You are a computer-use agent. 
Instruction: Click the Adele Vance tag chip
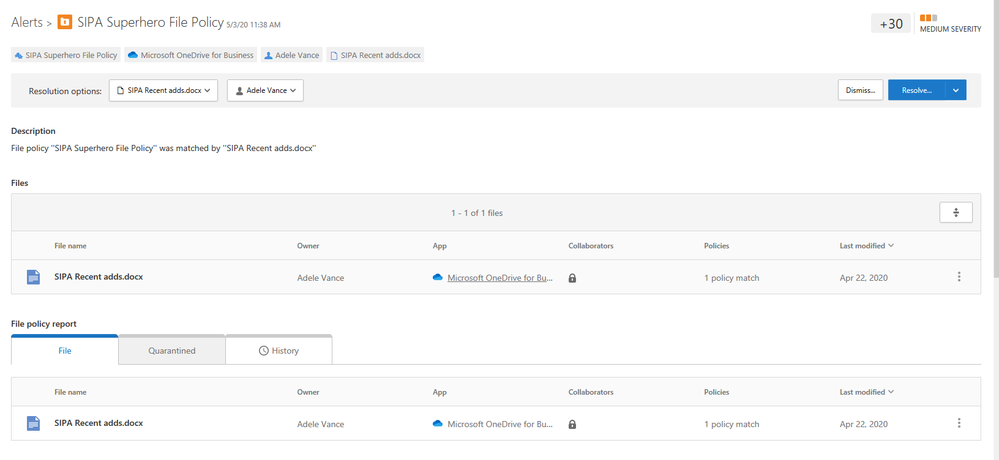[x=292, y=55]
